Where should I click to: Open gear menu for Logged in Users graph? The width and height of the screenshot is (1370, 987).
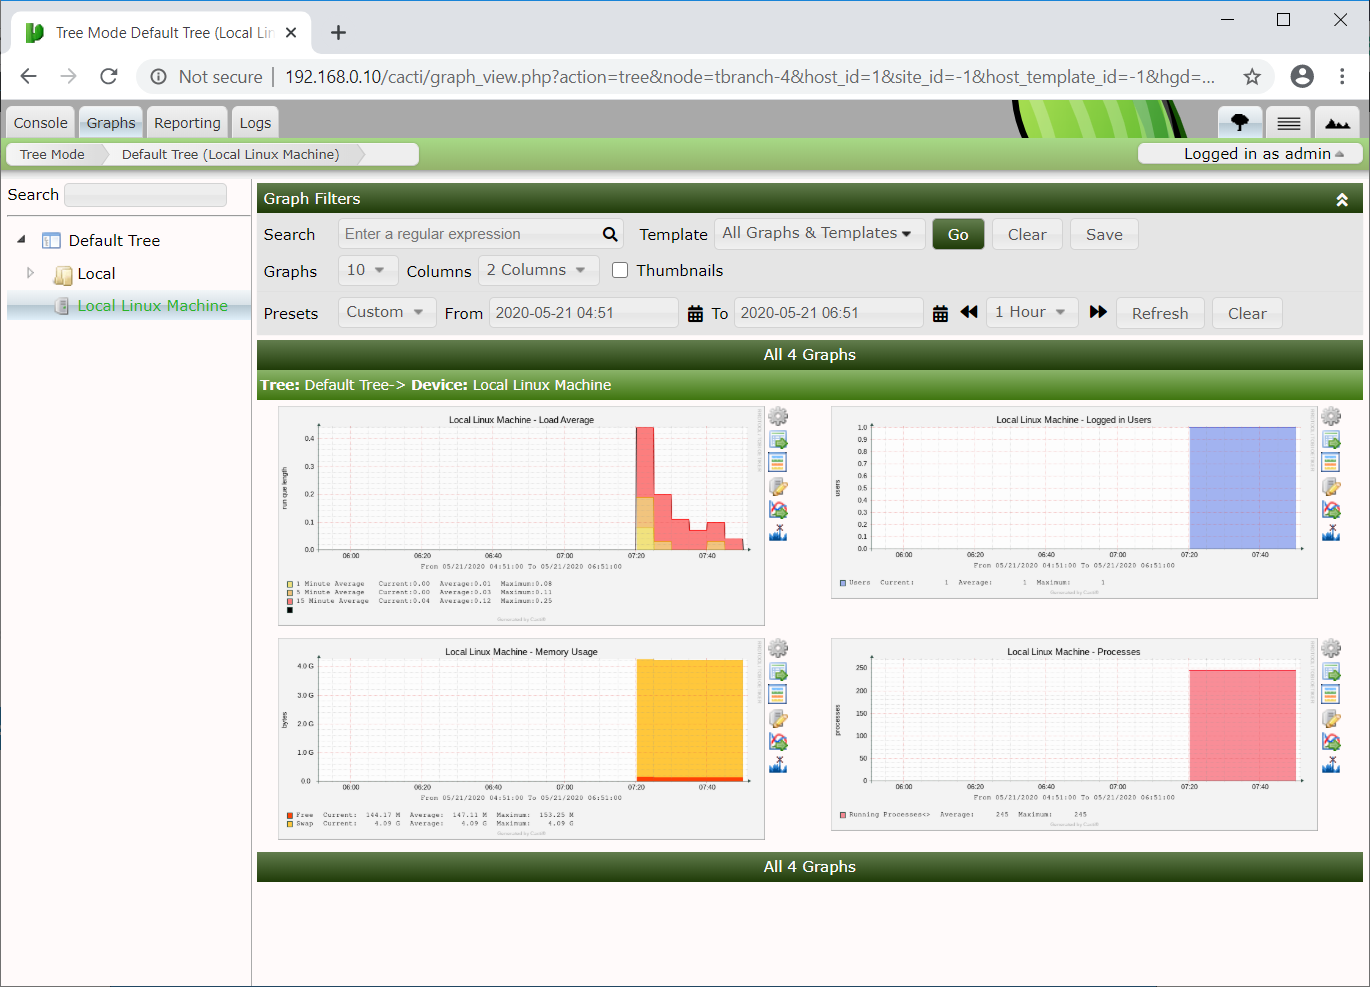[1331, 416]
